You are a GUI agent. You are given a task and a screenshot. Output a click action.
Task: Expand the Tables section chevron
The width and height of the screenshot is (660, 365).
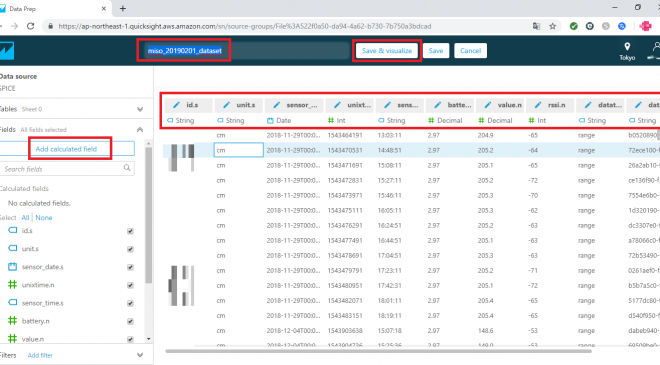(x=140, y=109)
